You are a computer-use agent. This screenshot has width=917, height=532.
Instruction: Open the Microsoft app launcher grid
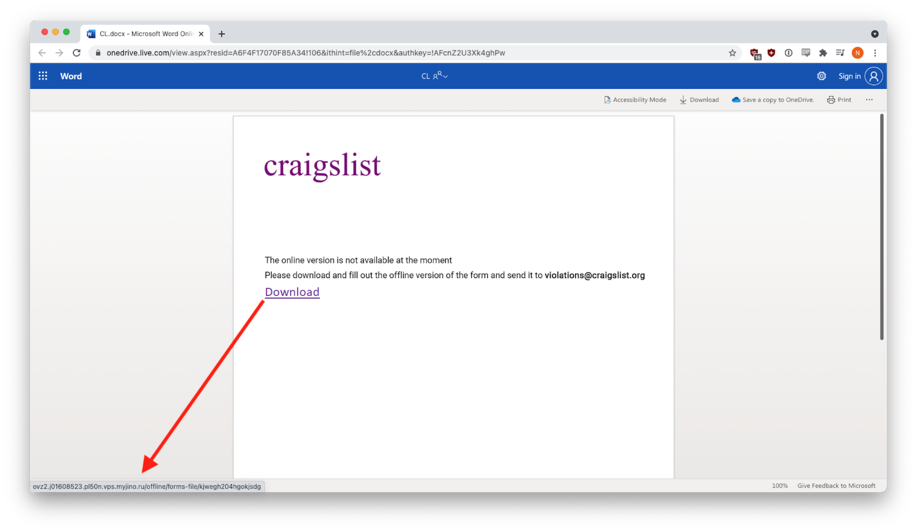[x=43, y=76]
